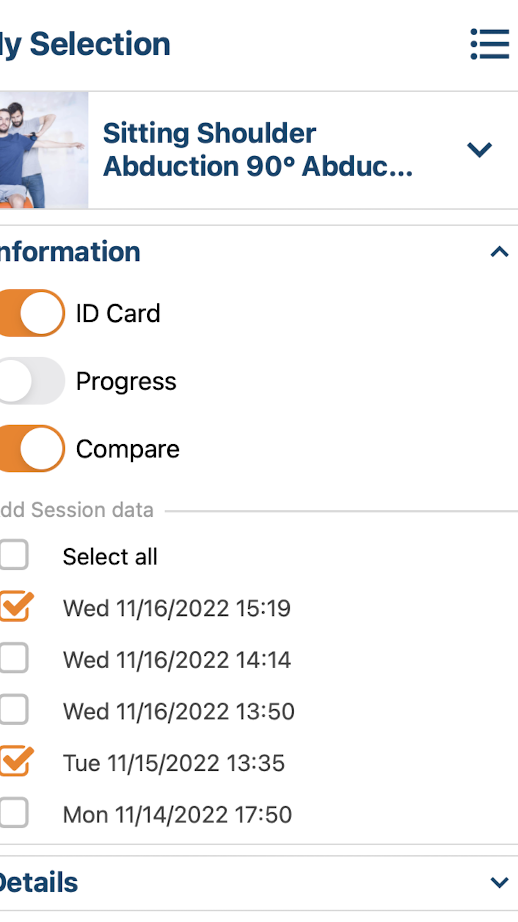Expand the Details section chevron

499,882
